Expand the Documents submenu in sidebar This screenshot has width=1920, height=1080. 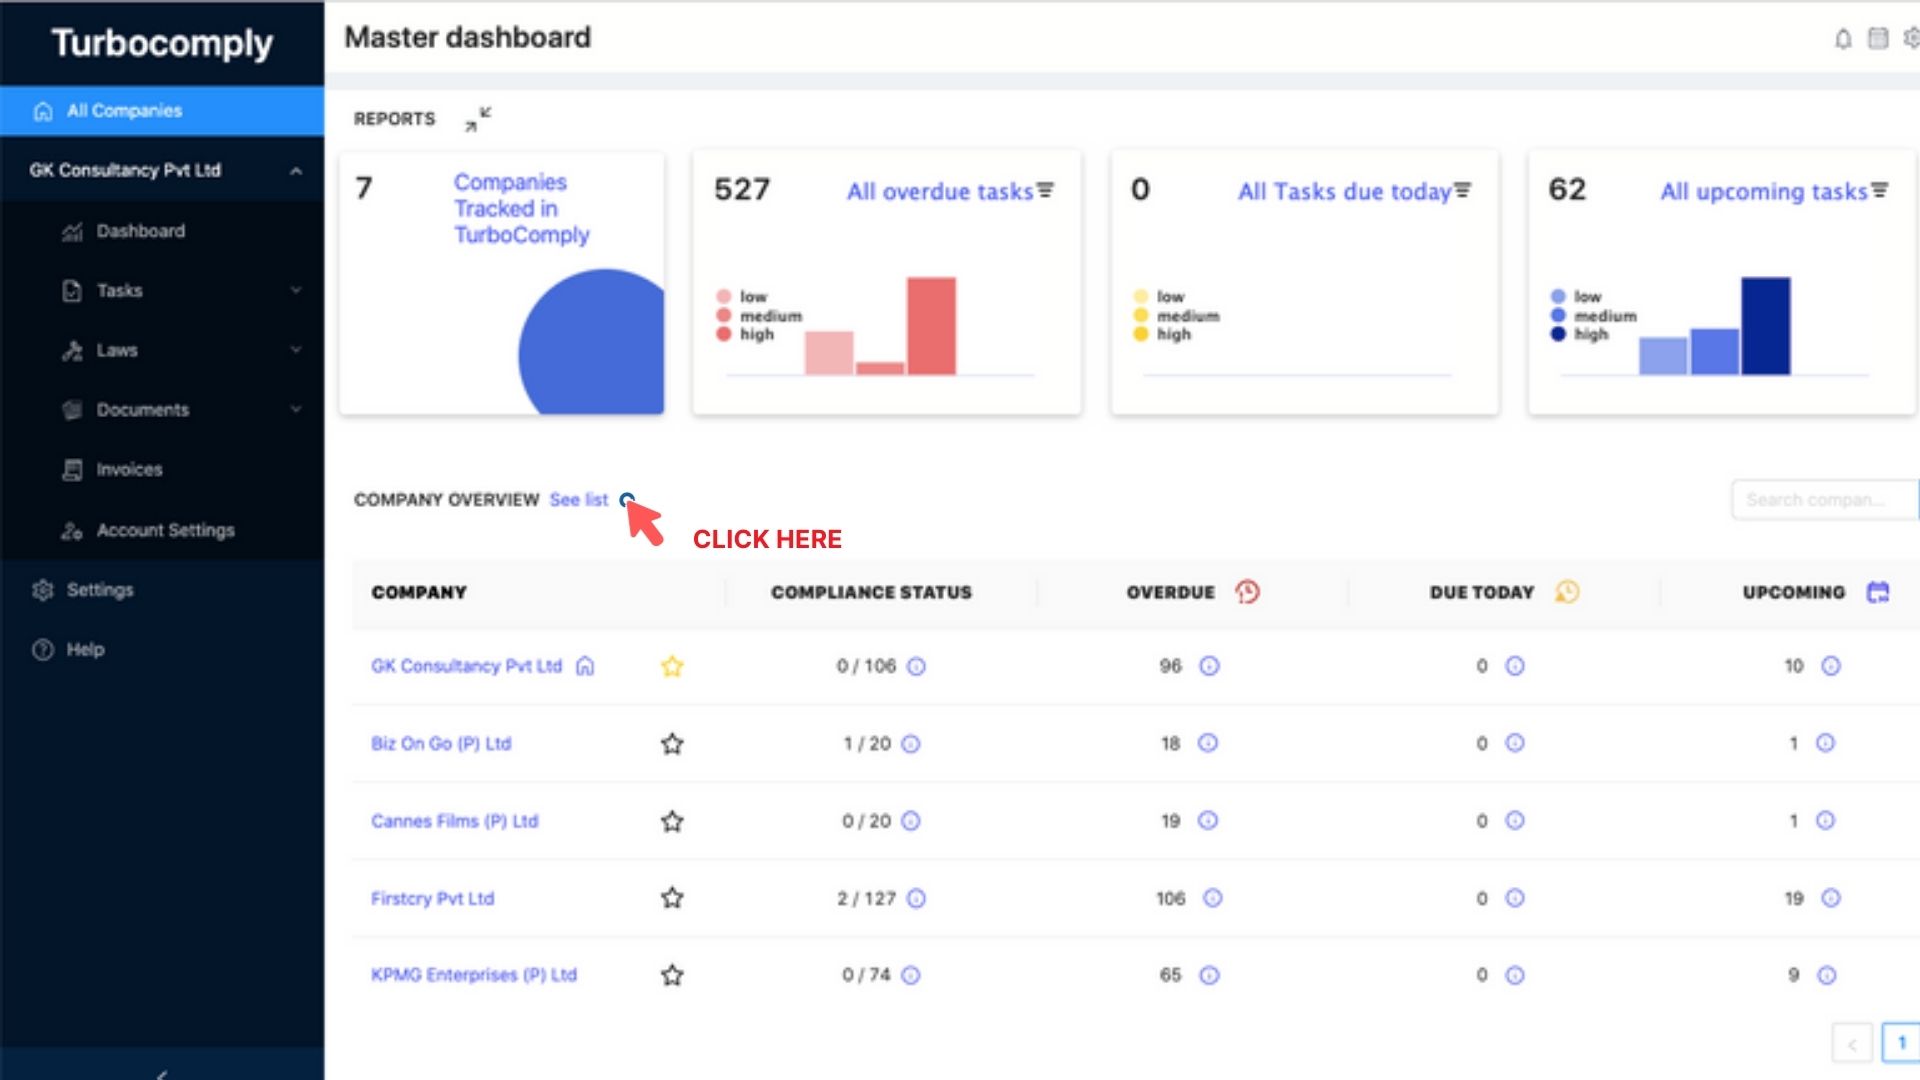(295, 410)
